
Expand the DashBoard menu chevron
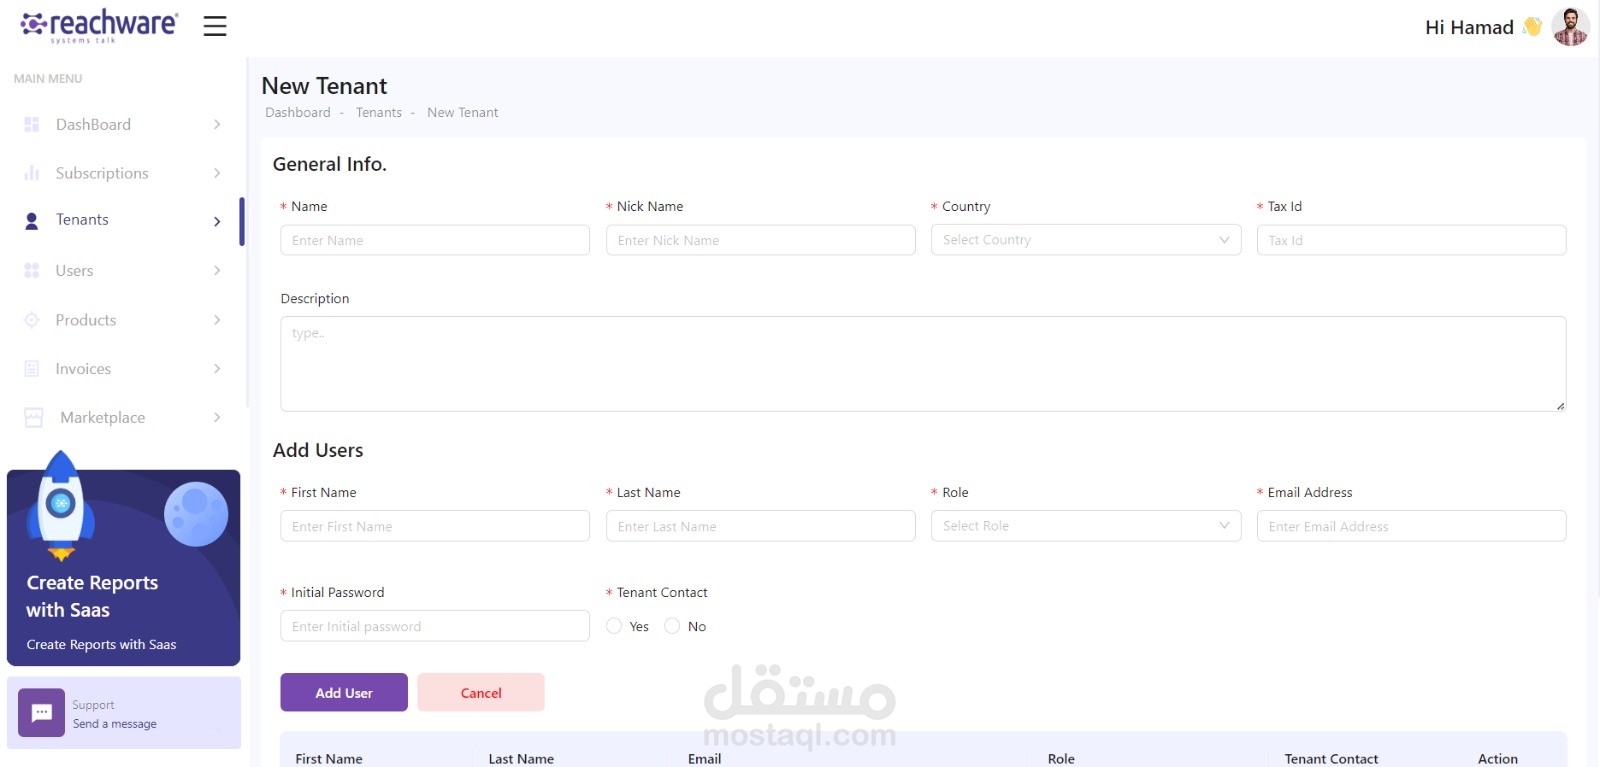point(217,124)
